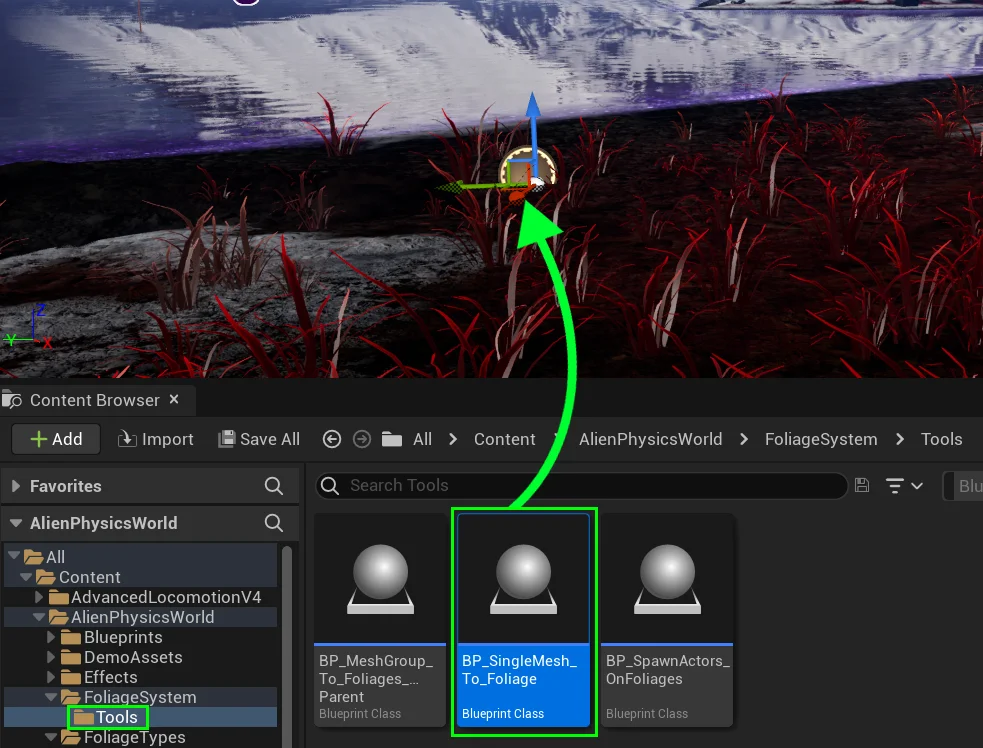
Task: Select the Content Browser tab
Action: 94,400
